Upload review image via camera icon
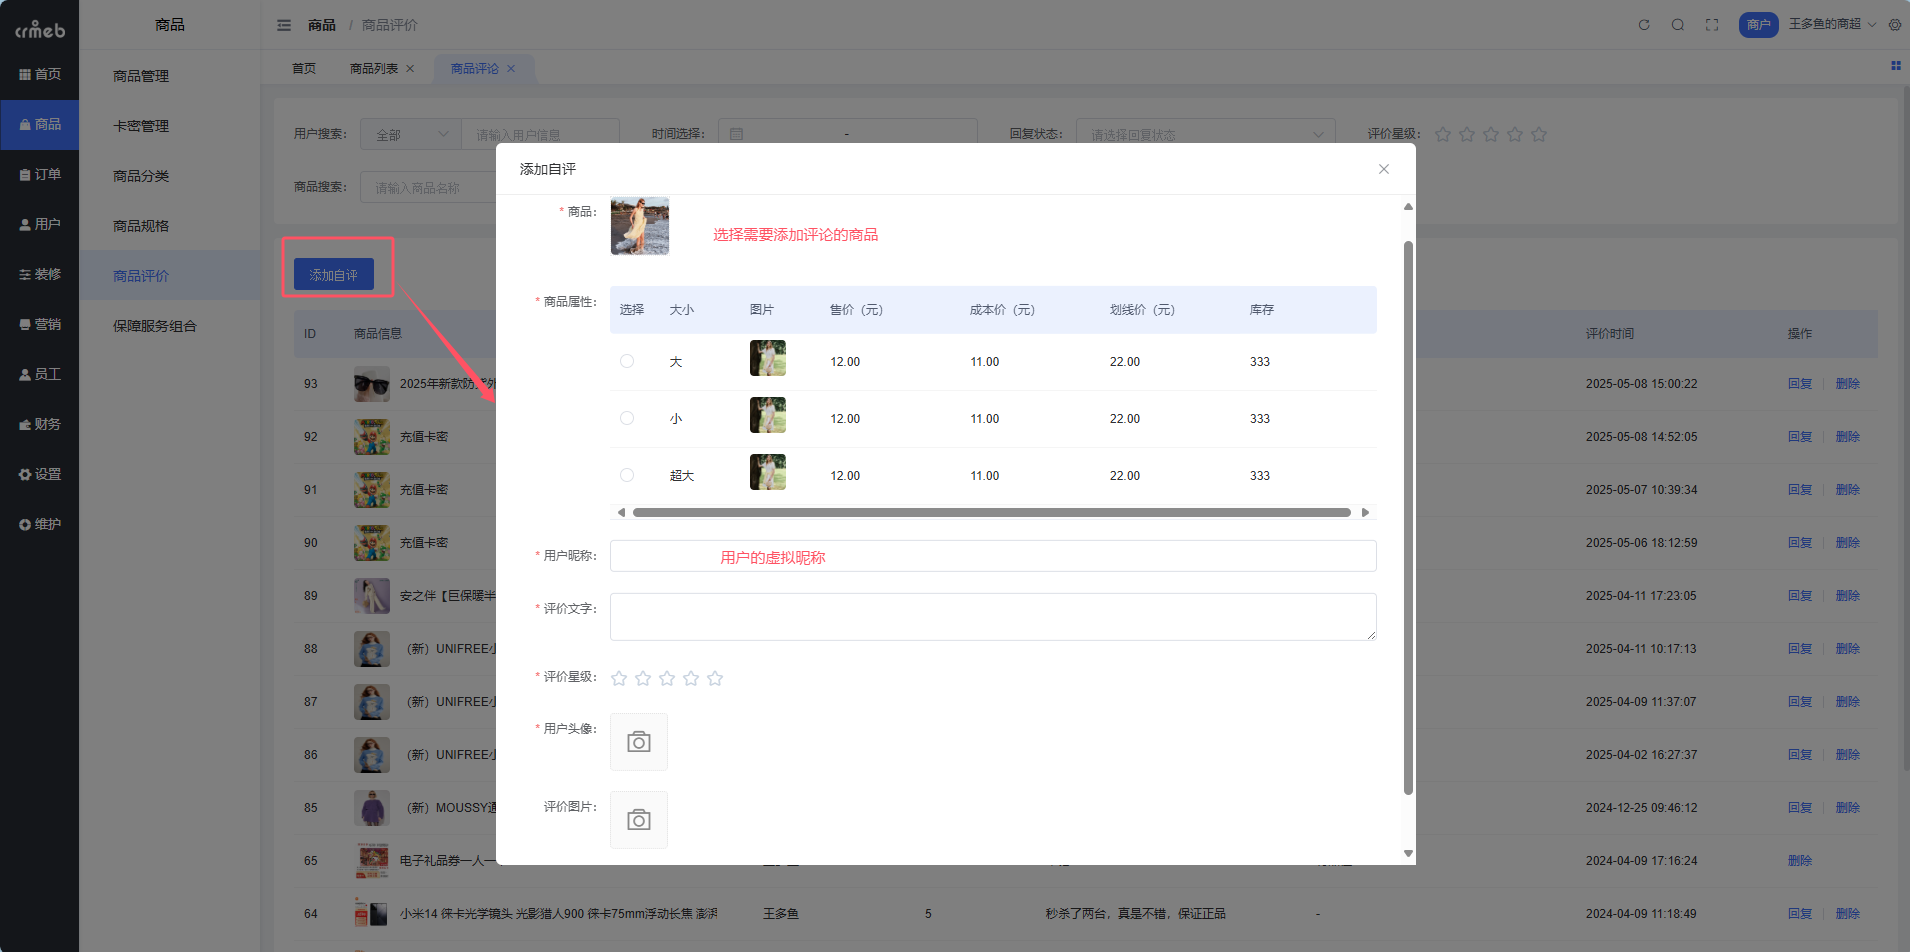Image resolution: width=1910 pixels, height=952 pixels. coord(639,820)
